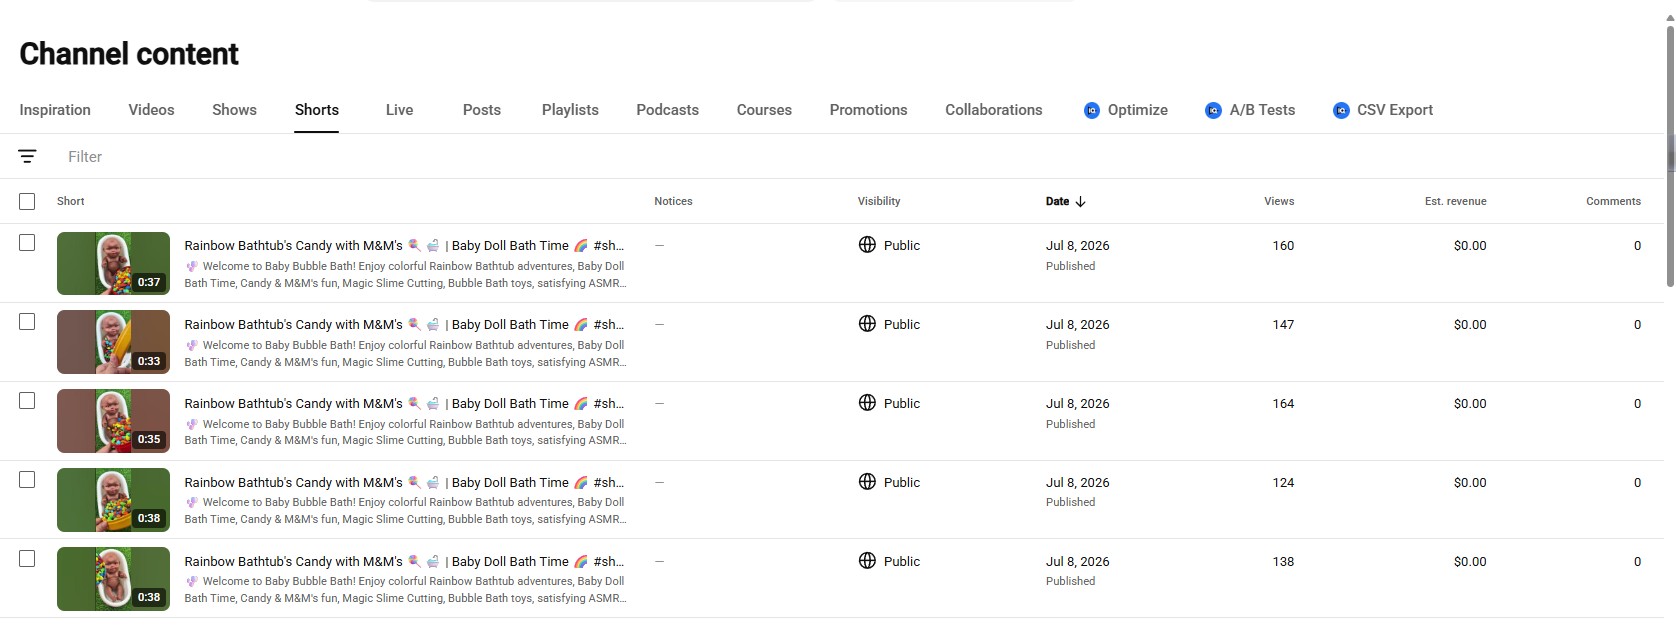Open the title of the 164-views short
The width and height of the screenshot is (1676, 626).
point(404,403)
